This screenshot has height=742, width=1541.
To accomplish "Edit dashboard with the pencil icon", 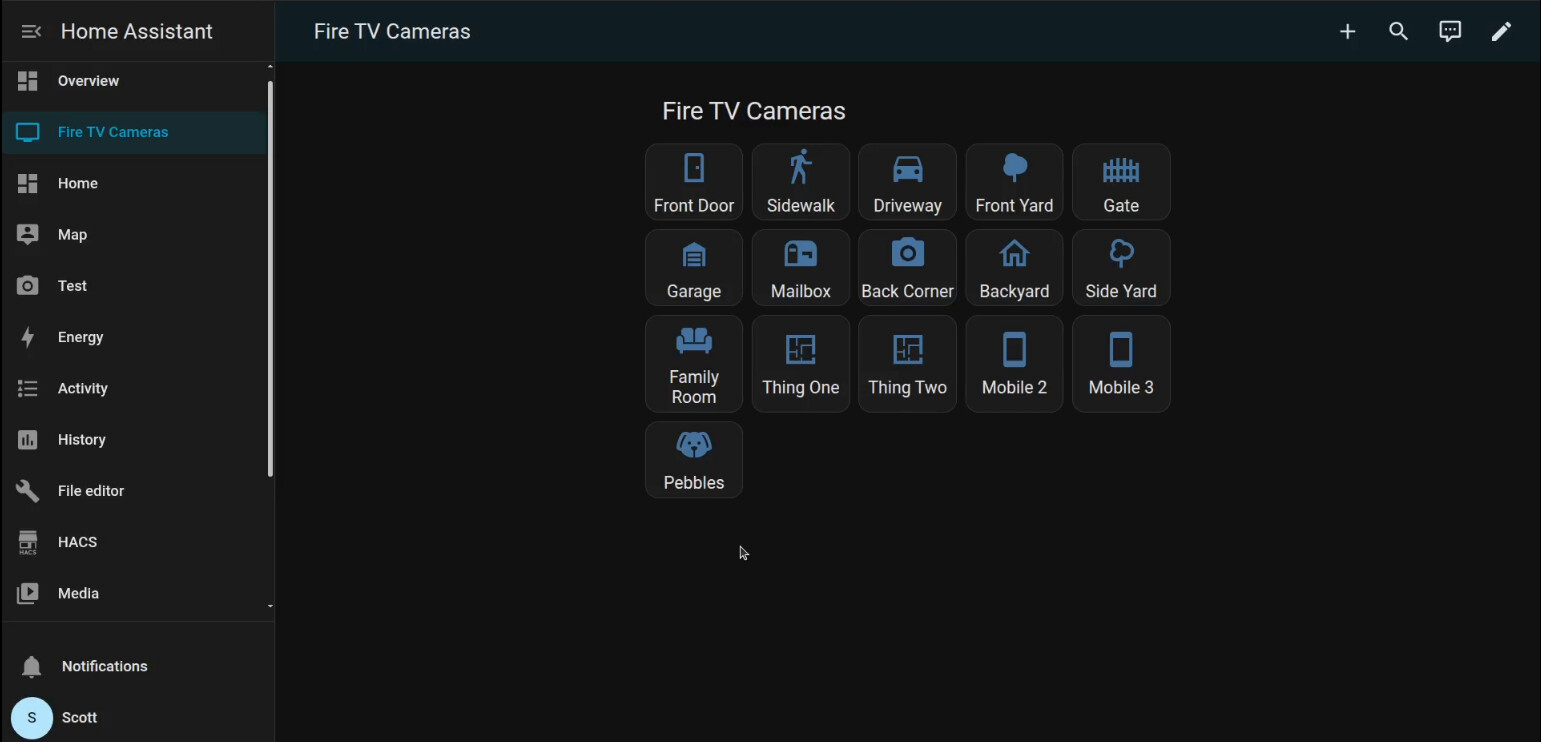I will [x=1500, y=32].
